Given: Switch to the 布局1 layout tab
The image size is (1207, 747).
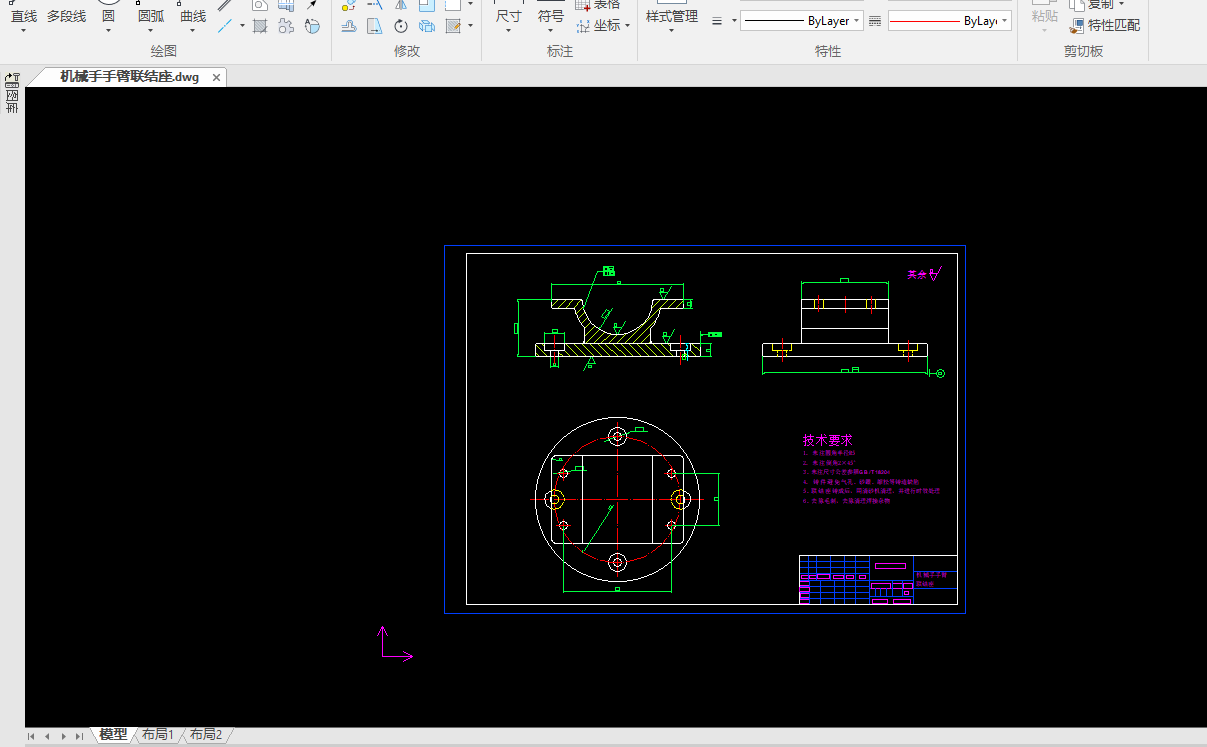Looking at the screenshot, I should [157, 735].
